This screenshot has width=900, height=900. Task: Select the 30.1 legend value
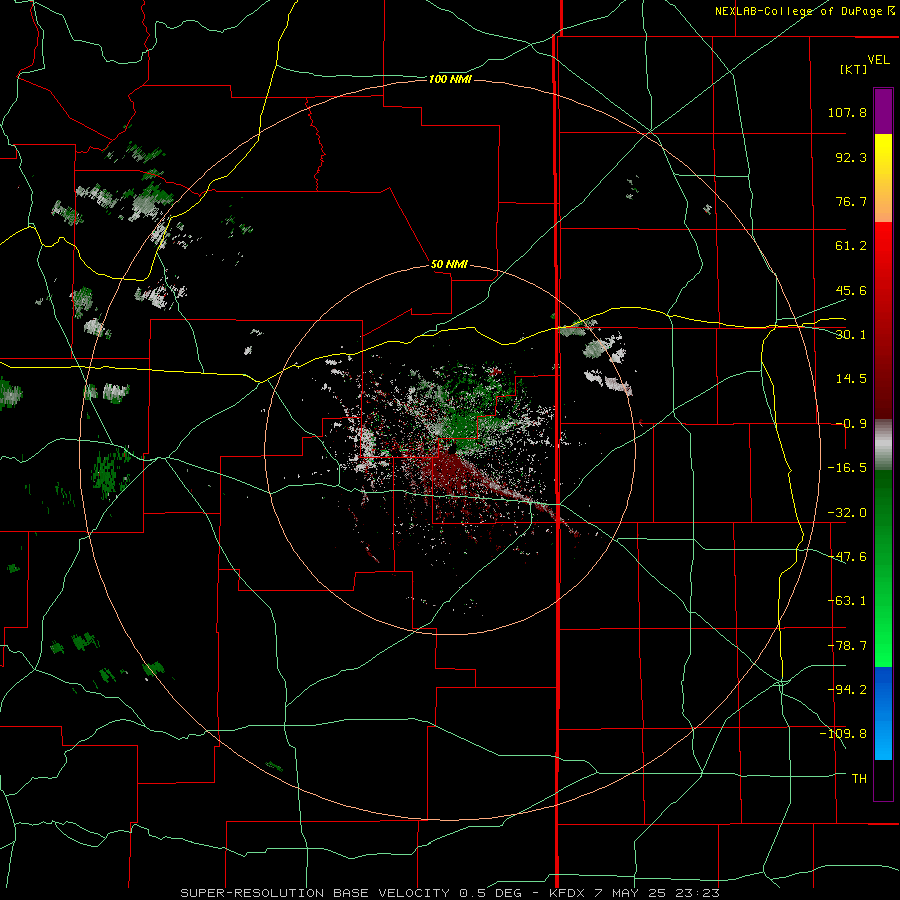coord(851,335)
